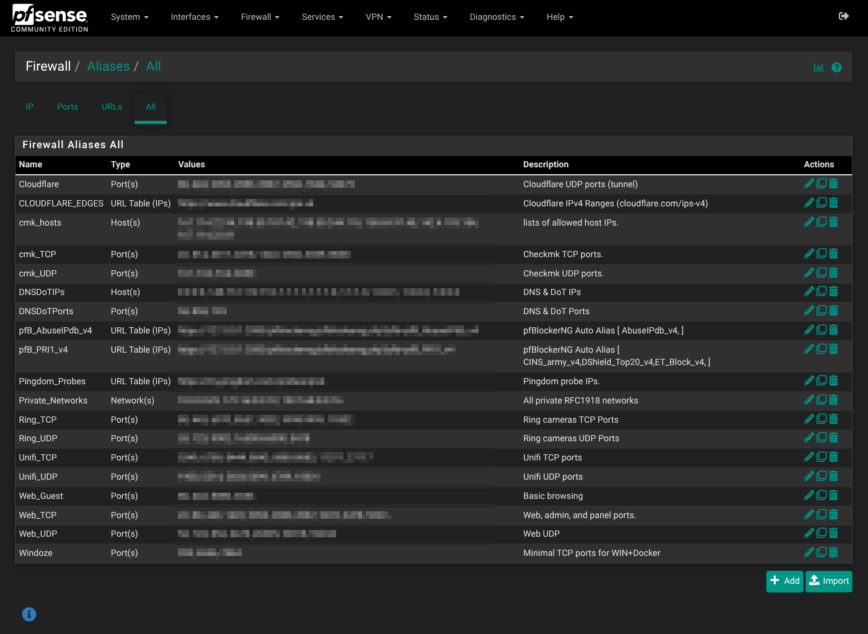Expand the Services dropdown menu
Screen dimensions: 868x634
(x=322, y=17)
